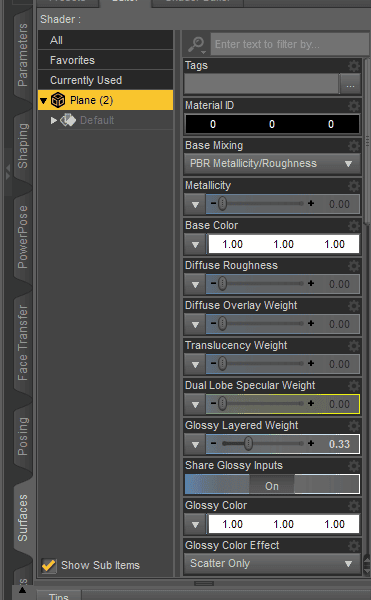Open the Glossy Color Effect Scatter Only dropdown

[x=272, y=564]
